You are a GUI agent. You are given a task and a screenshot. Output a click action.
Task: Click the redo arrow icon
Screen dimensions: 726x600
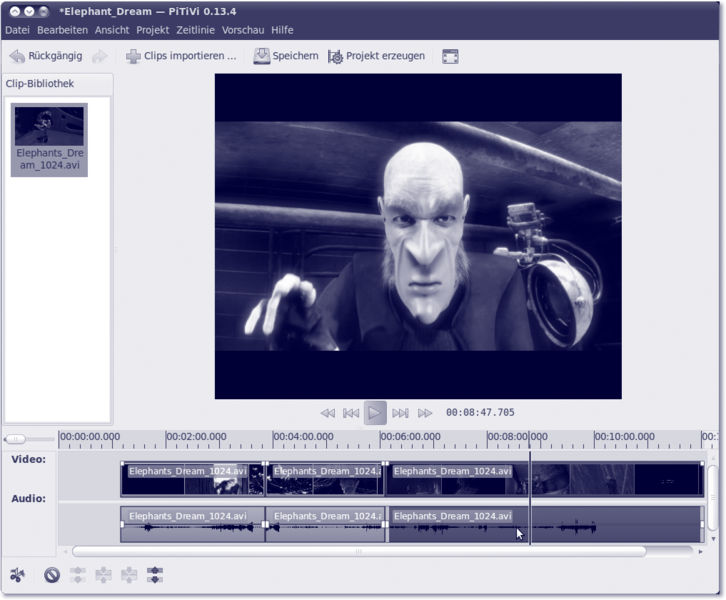(99, 56)
